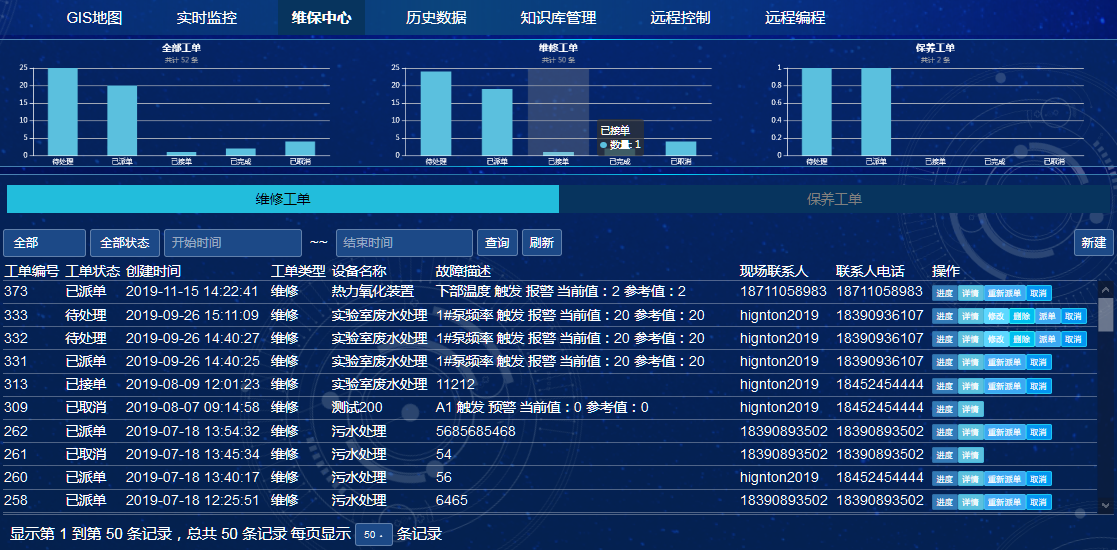Viewport: 1117px width, 550px height.
Task: Click the 结束时间 end date field
Action: [404, 243]
